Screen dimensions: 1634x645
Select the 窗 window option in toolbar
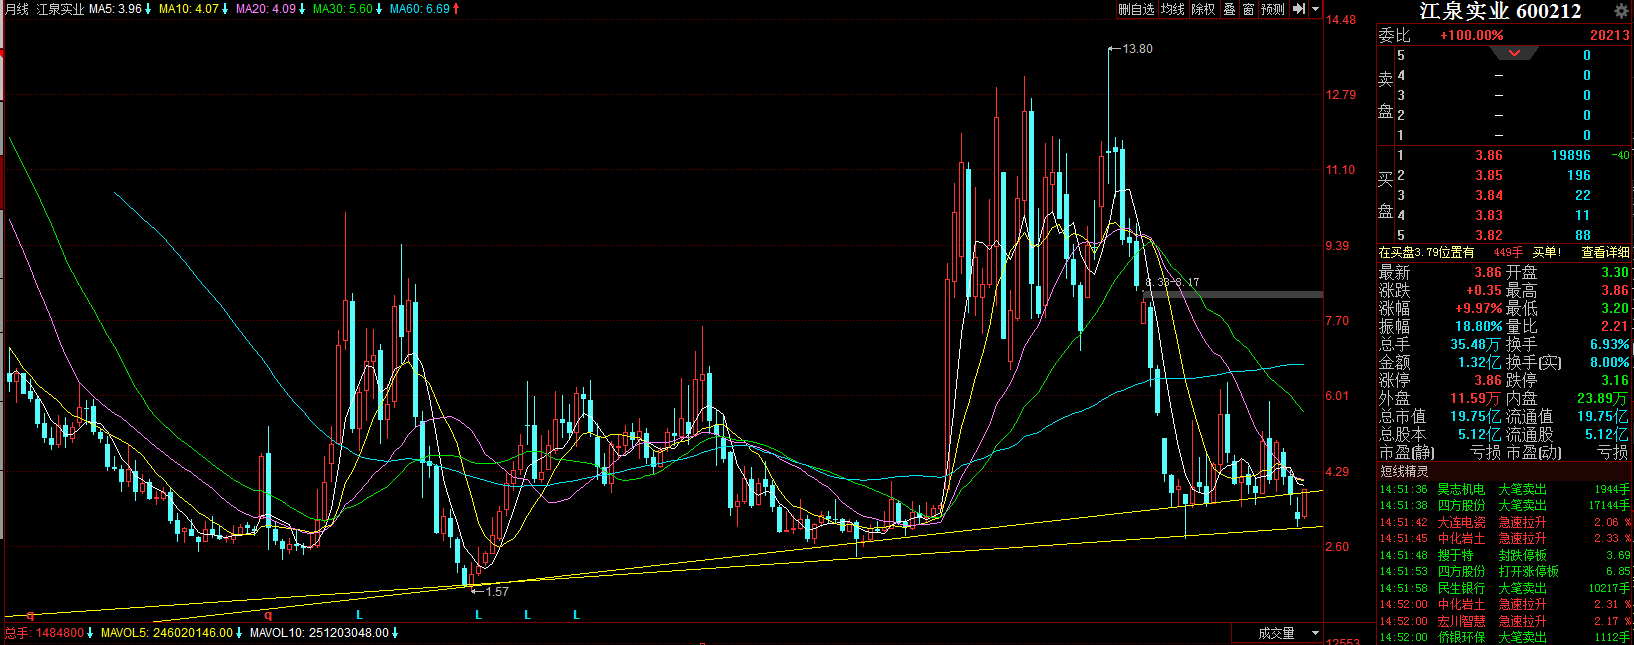(1248, 9)
